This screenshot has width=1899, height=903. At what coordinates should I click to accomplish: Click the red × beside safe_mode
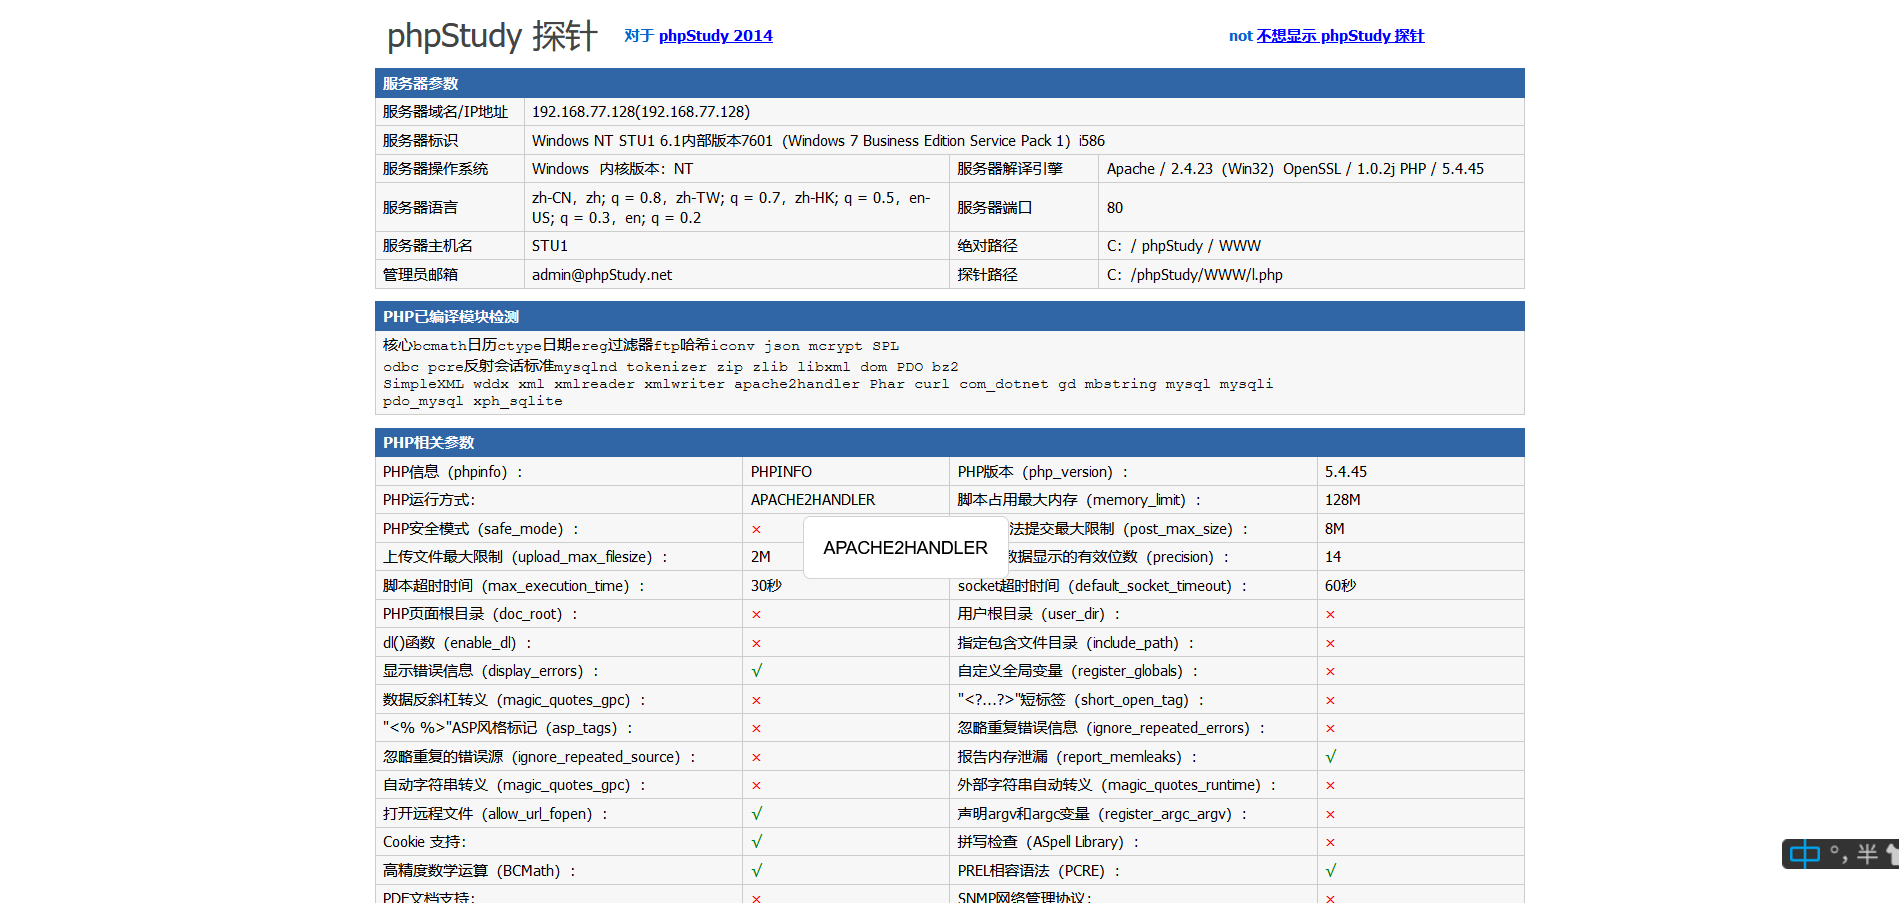[x=757, y=528]
